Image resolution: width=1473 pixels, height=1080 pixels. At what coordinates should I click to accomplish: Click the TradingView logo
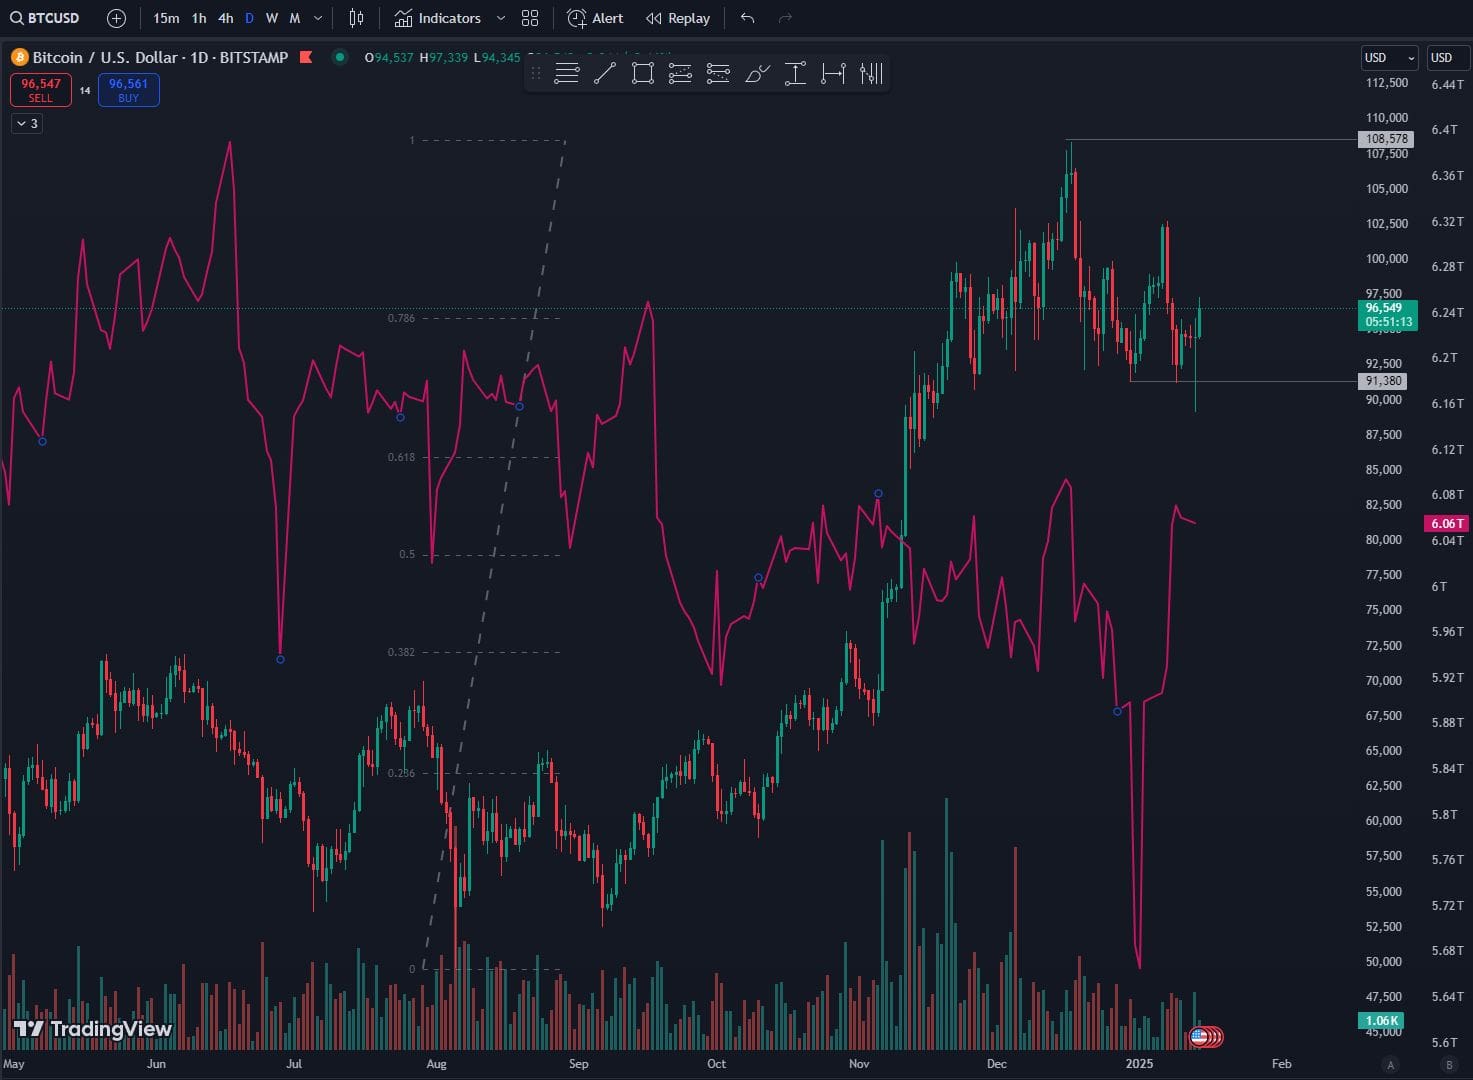point(92,1029)
